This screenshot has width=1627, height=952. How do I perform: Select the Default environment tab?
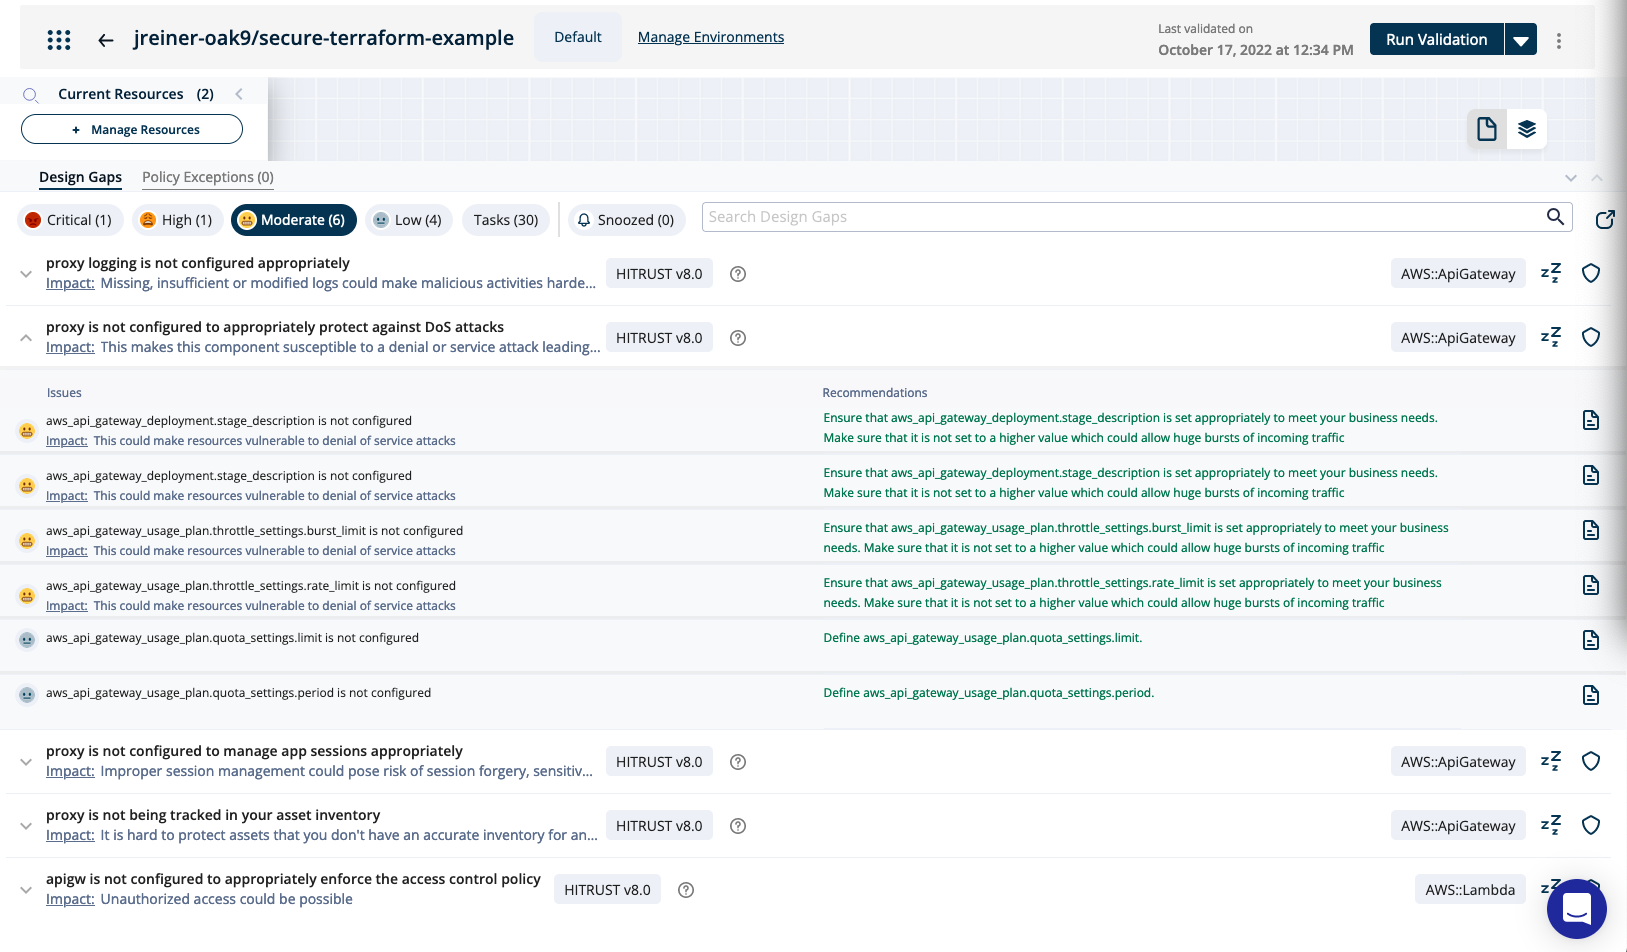point(578,38)
